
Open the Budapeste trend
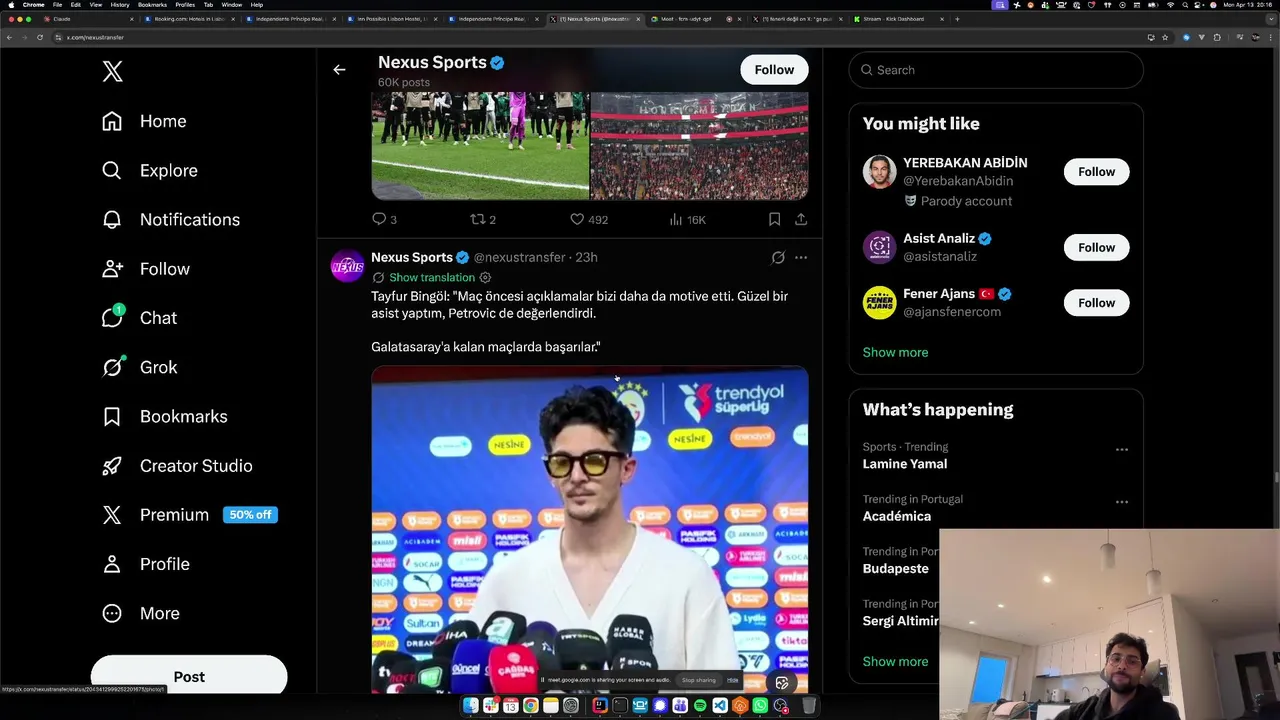pyautogui.click(x=896, y=568)
